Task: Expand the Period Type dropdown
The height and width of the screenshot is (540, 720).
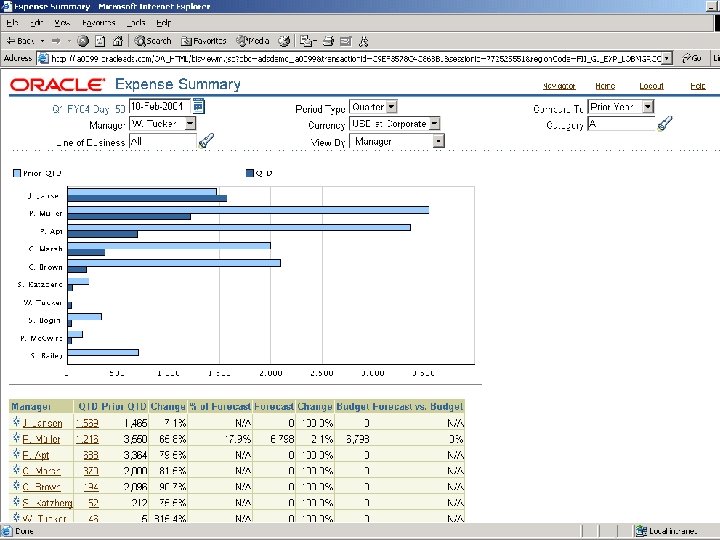Action: pyautogui.click(x=391, y=107)
